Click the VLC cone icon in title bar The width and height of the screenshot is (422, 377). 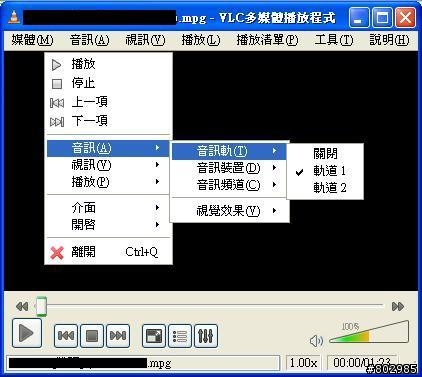(x=14, y=17)
